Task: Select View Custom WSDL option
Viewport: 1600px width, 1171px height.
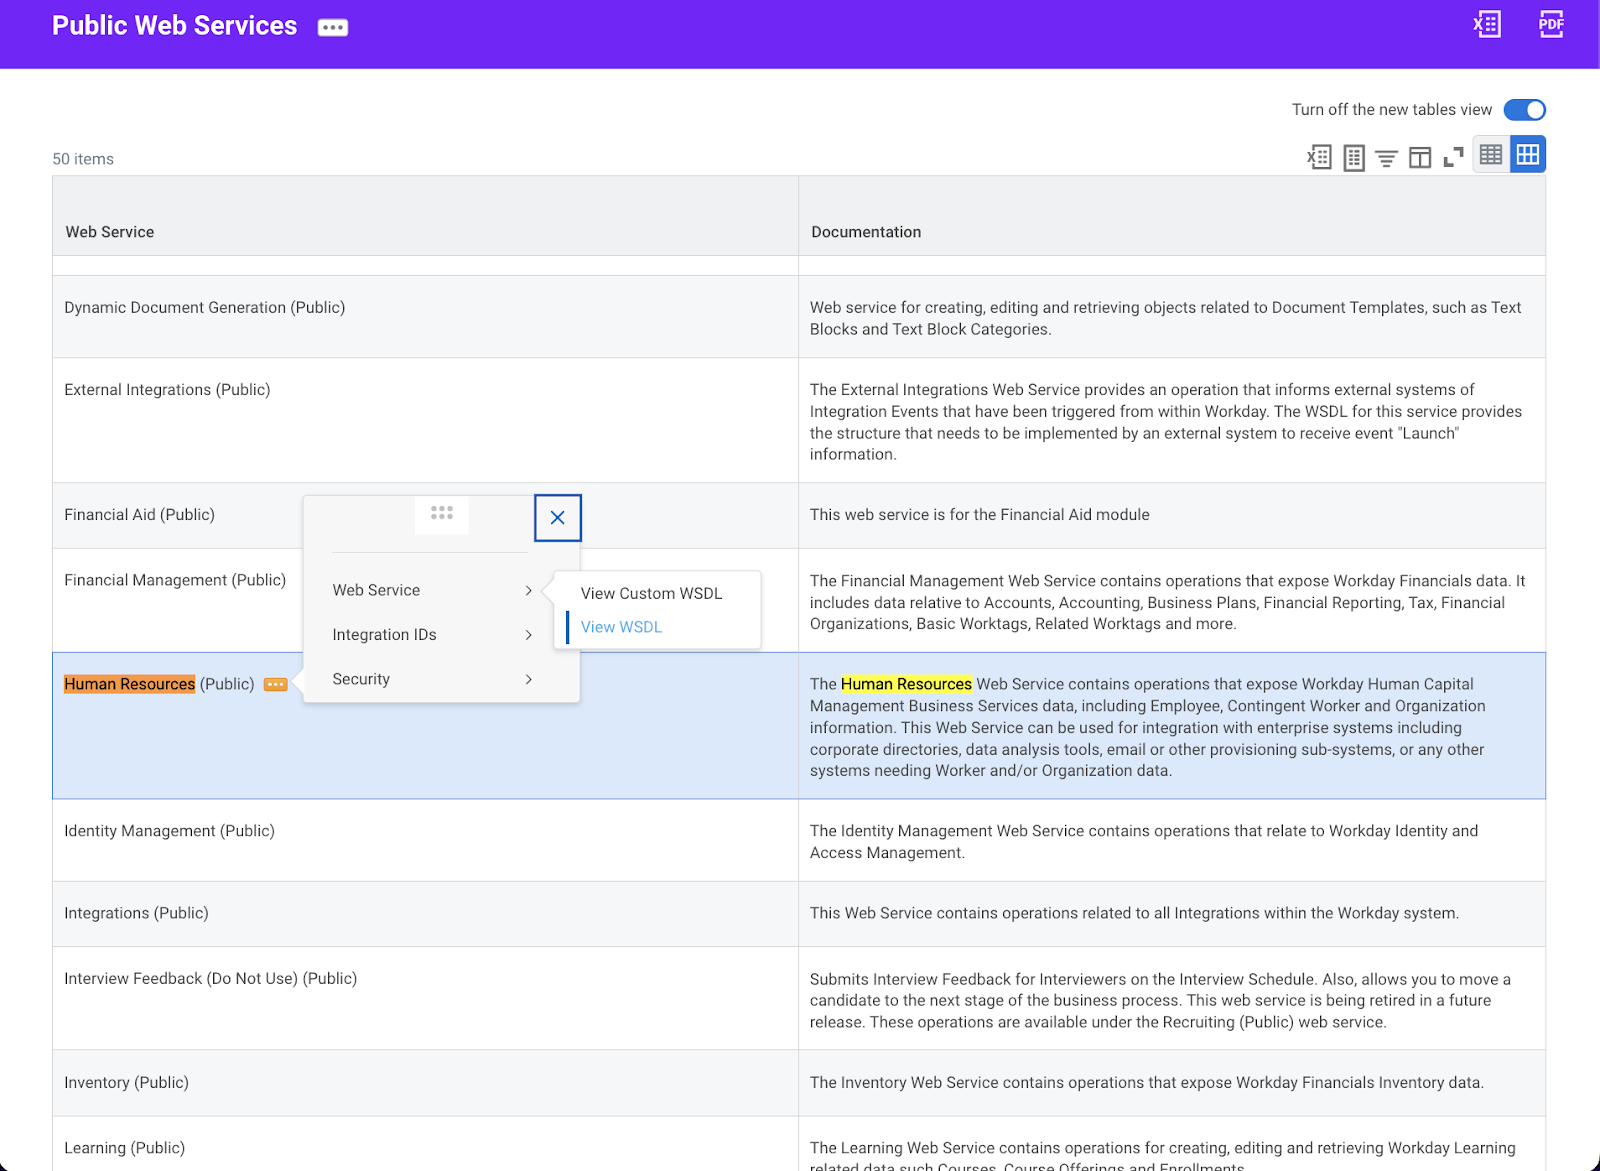Action: tap(651, 593)
